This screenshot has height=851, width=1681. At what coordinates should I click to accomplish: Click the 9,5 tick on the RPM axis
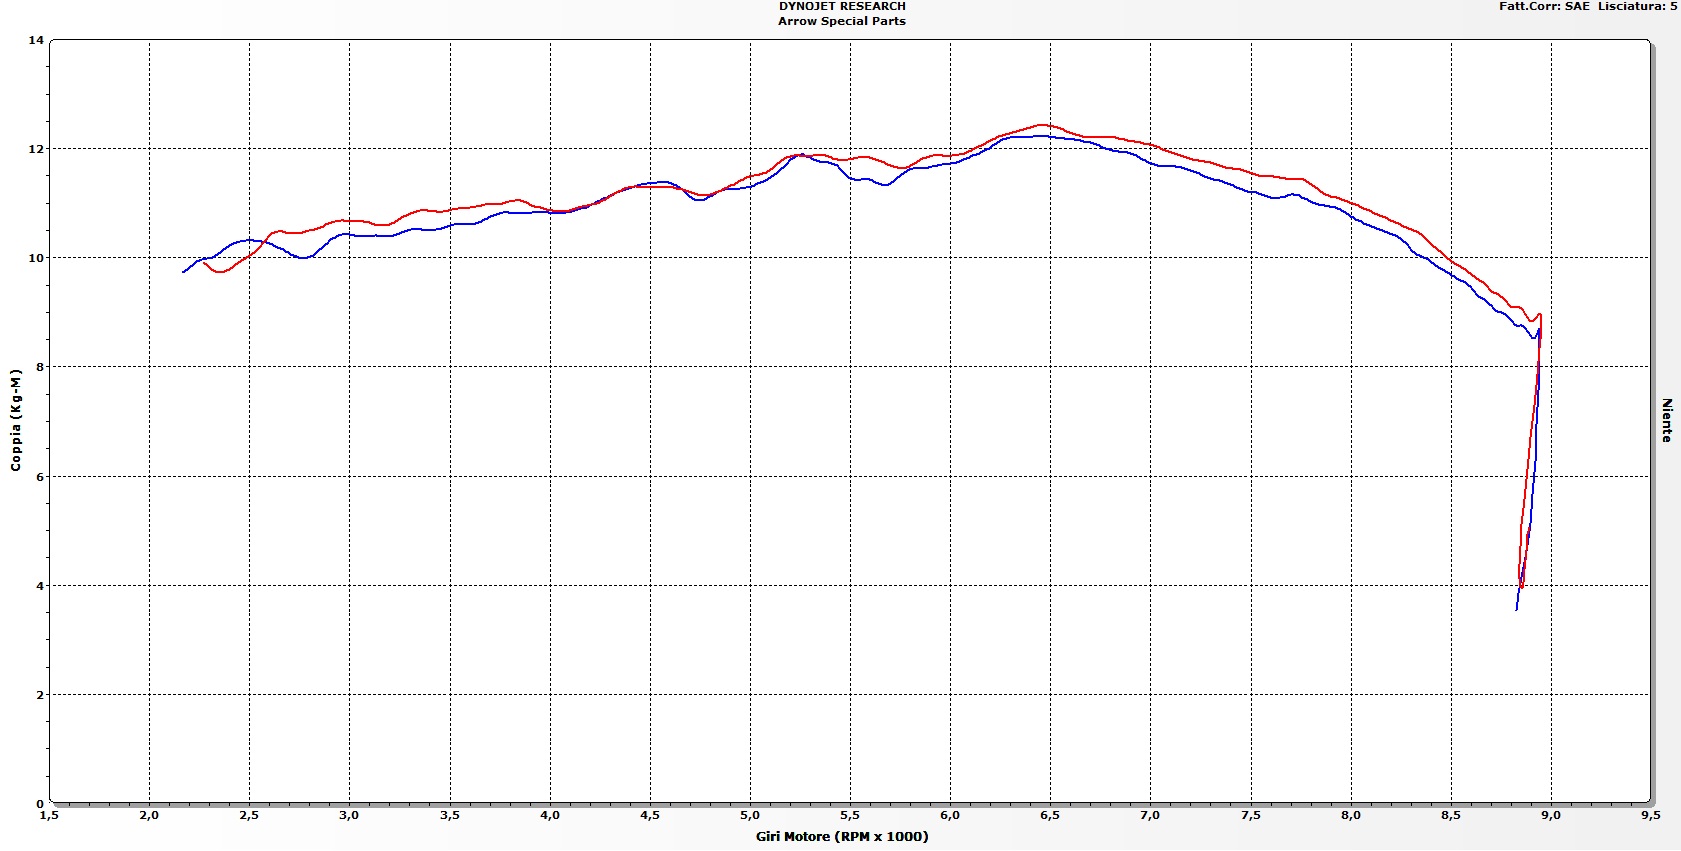pyautogui.click(x=1650, y=815)
